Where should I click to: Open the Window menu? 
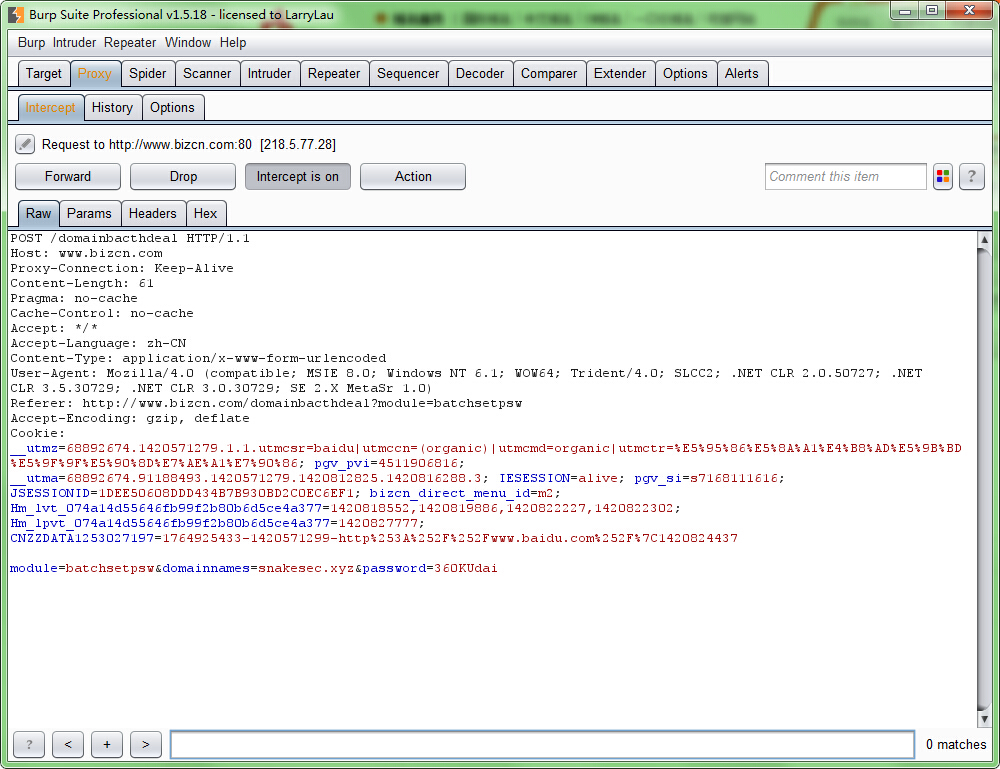pos(188,43)
